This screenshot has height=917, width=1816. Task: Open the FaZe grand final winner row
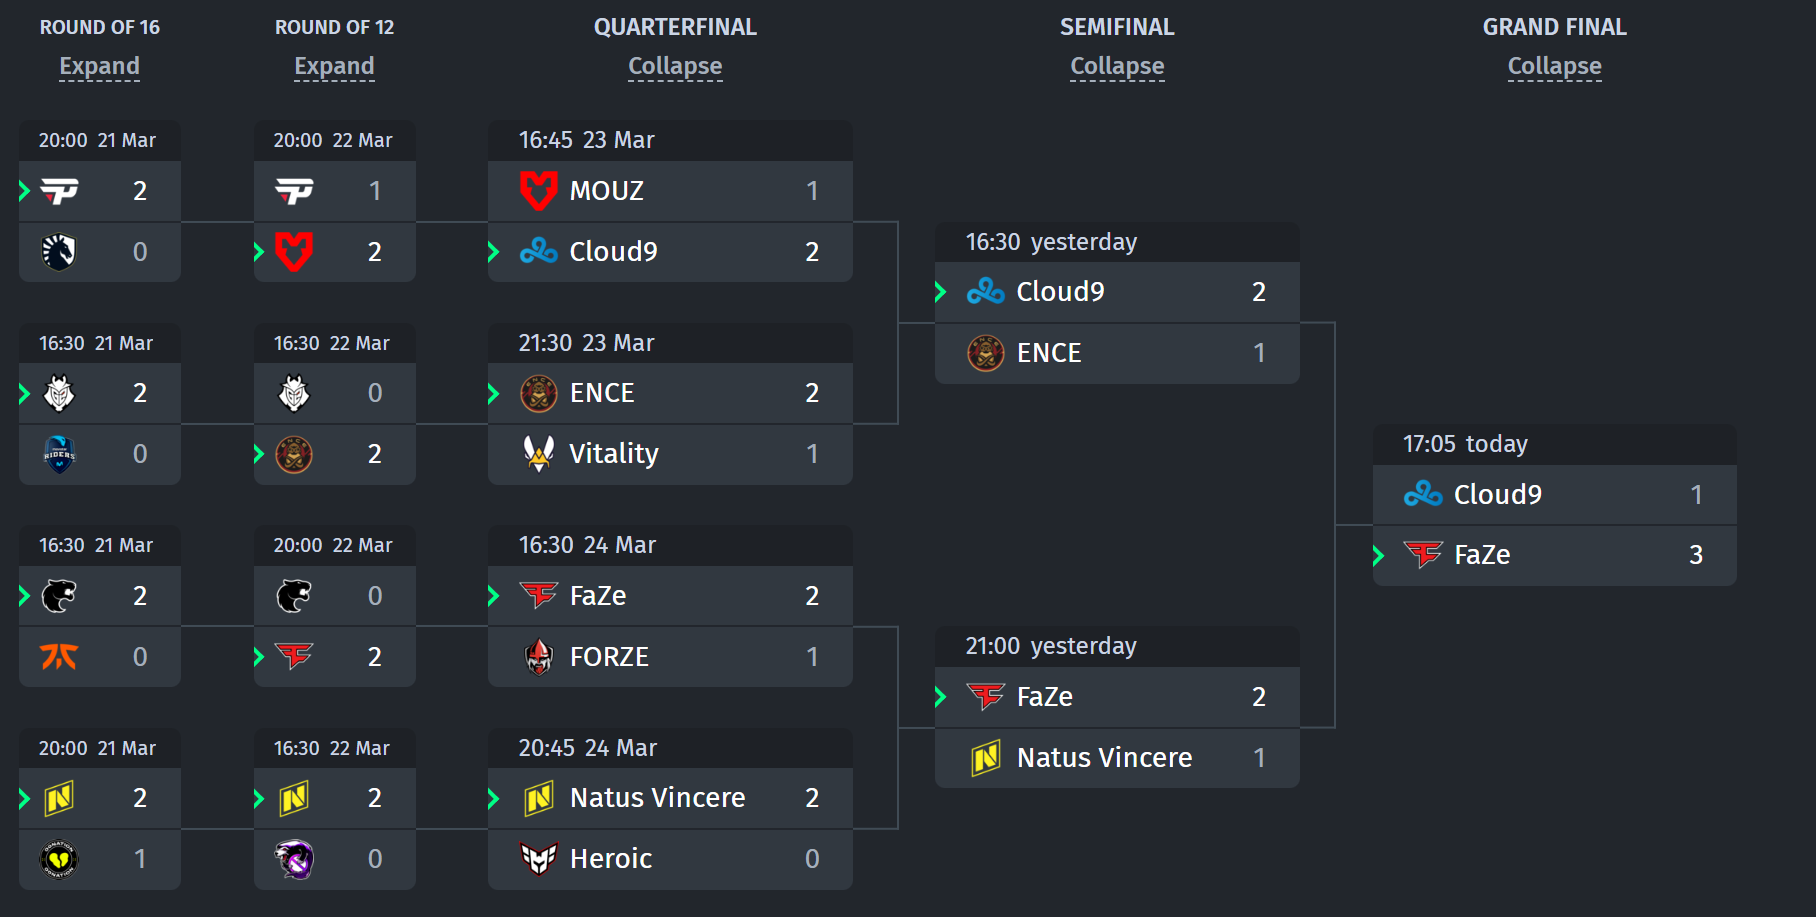pyautogui.click(x=1554, y=555)
